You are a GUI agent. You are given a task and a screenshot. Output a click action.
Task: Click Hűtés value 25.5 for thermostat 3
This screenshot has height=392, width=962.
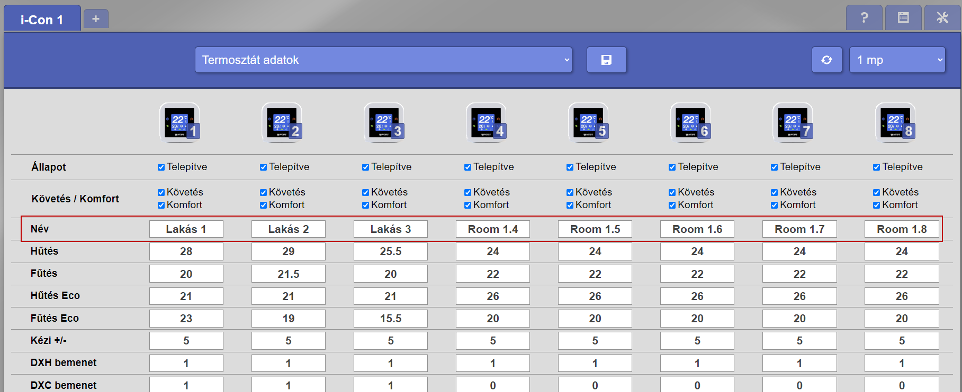click(x=391, y=252)
